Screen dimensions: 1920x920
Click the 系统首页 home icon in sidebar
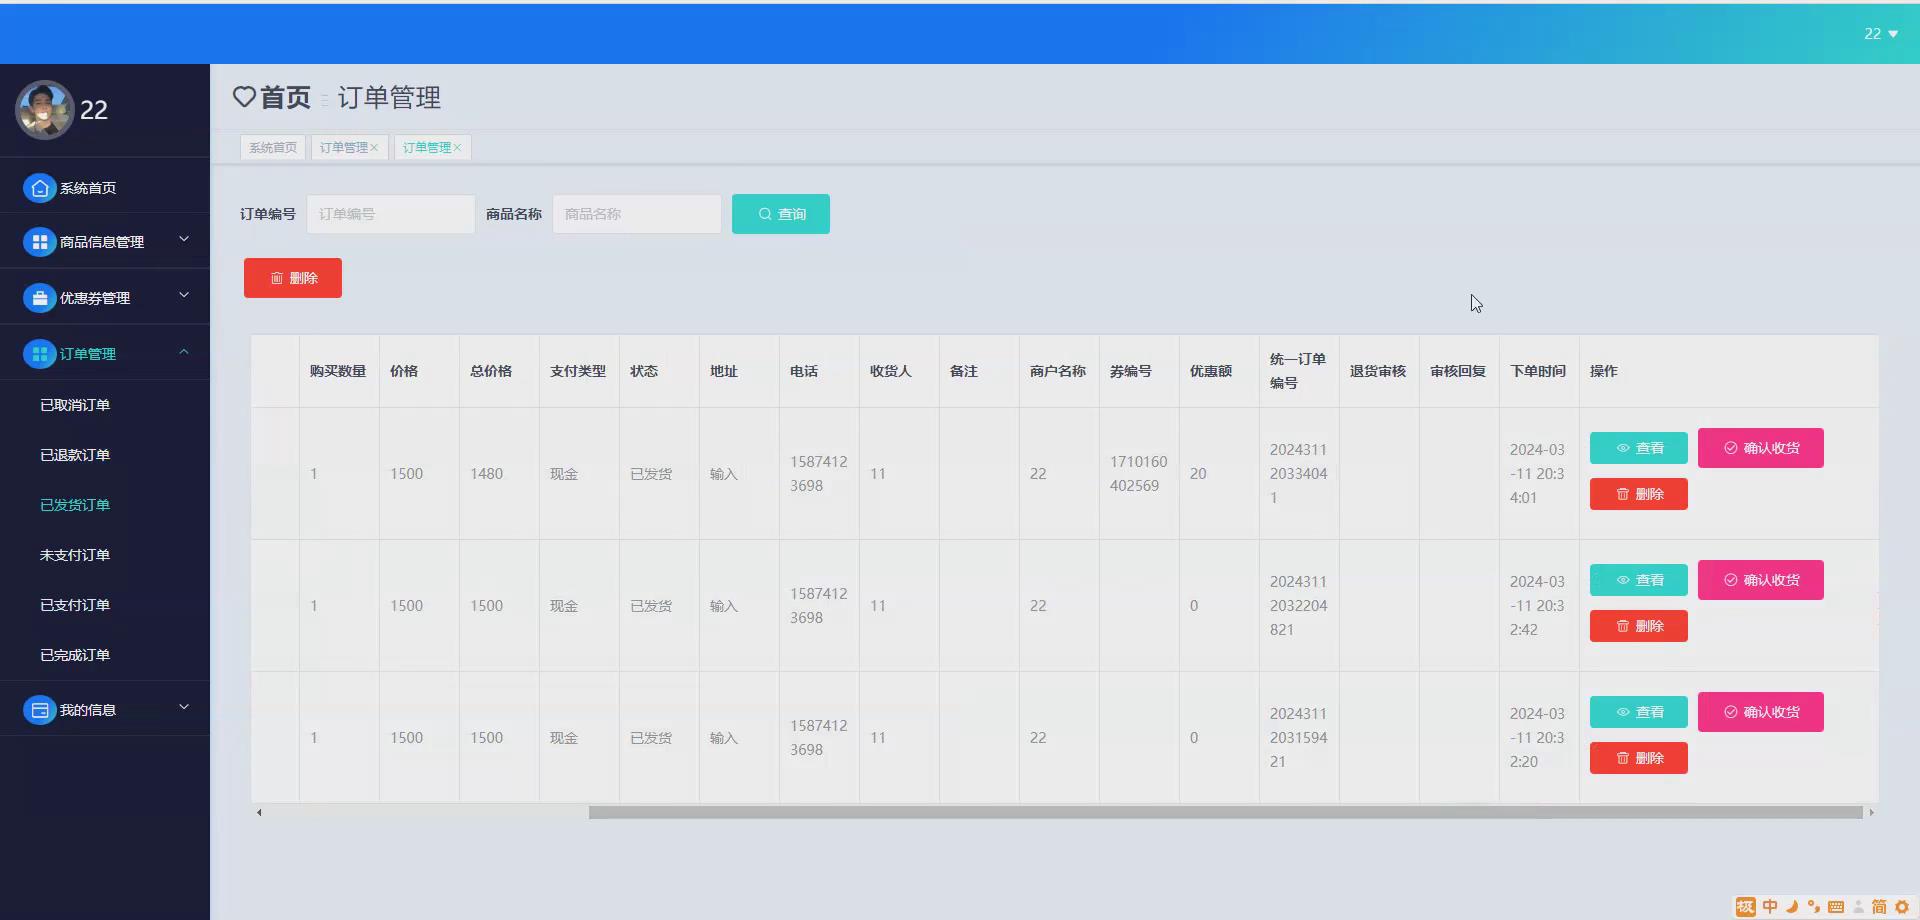pyautogui.click(x=39, y=188)
